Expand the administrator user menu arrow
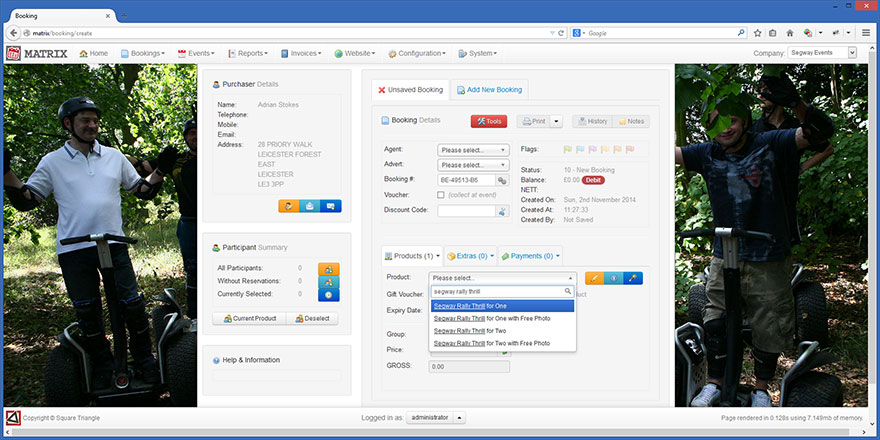 tap(460, 418)
